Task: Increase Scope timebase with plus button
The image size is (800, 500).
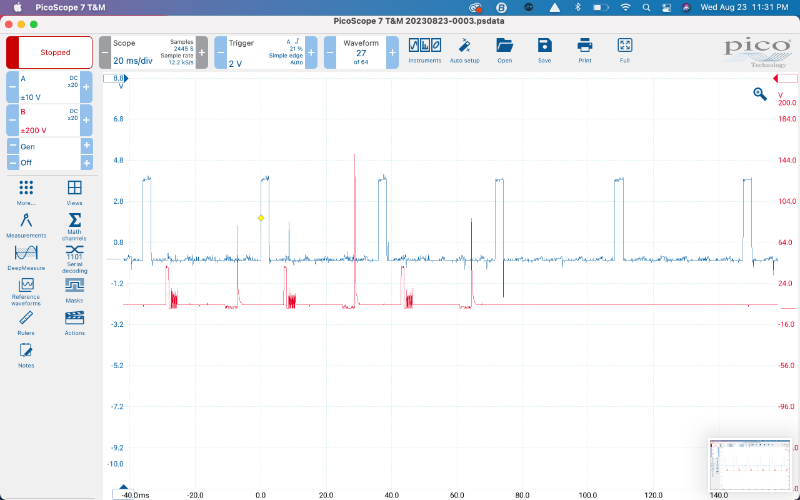Action: tap(202, 52)
